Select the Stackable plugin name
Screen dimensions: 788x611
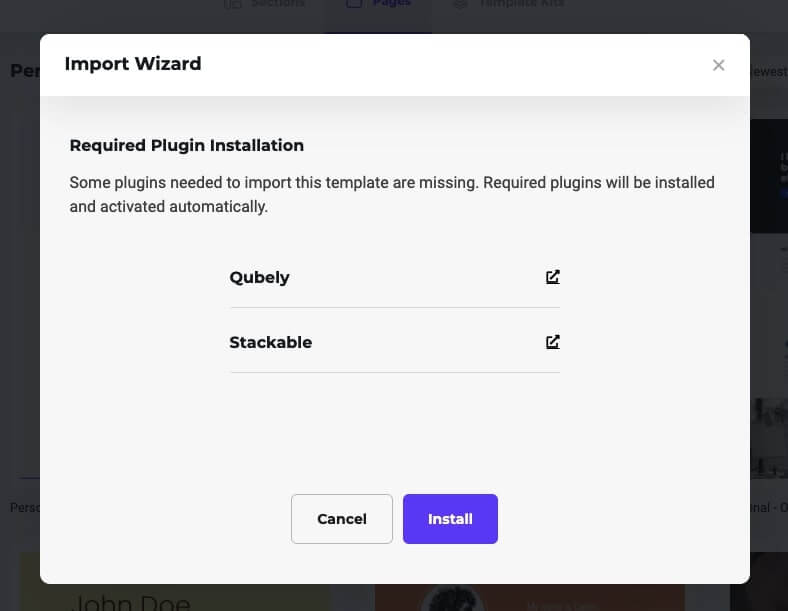(x=271, y=342)
